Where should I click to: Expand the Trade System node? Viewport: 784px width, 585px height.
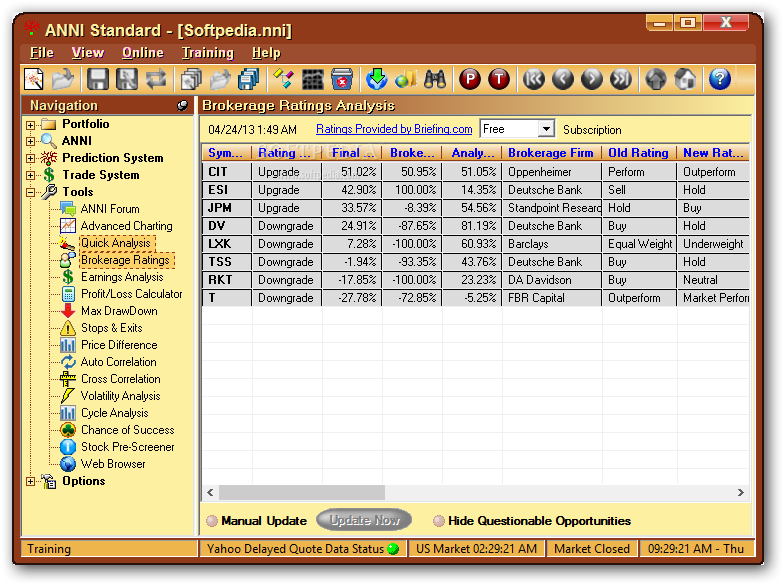(x=30, y=176)
